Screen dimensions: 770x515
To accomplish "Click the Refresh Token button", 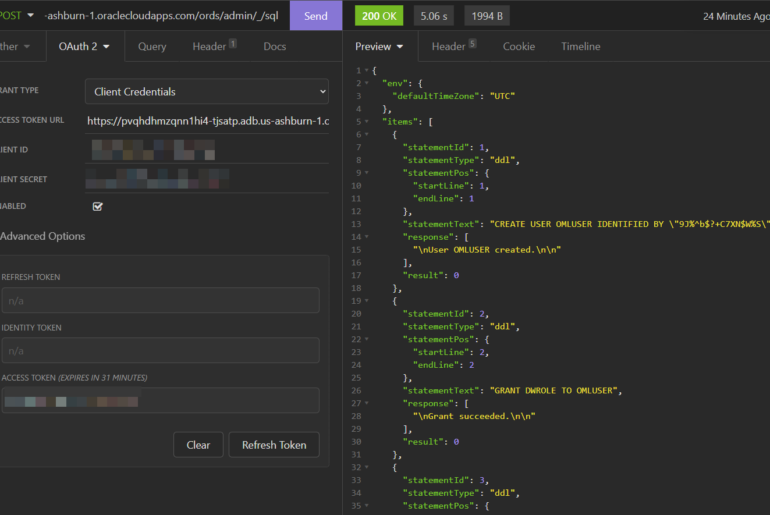I will click(274, 445).
